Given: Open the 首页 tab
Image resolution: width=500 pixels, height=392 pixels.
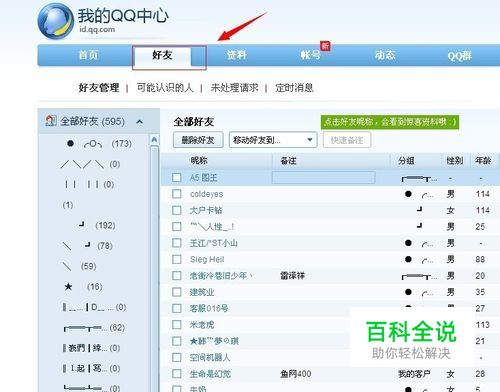Looking at the screenshot, I should coord(88,55).
